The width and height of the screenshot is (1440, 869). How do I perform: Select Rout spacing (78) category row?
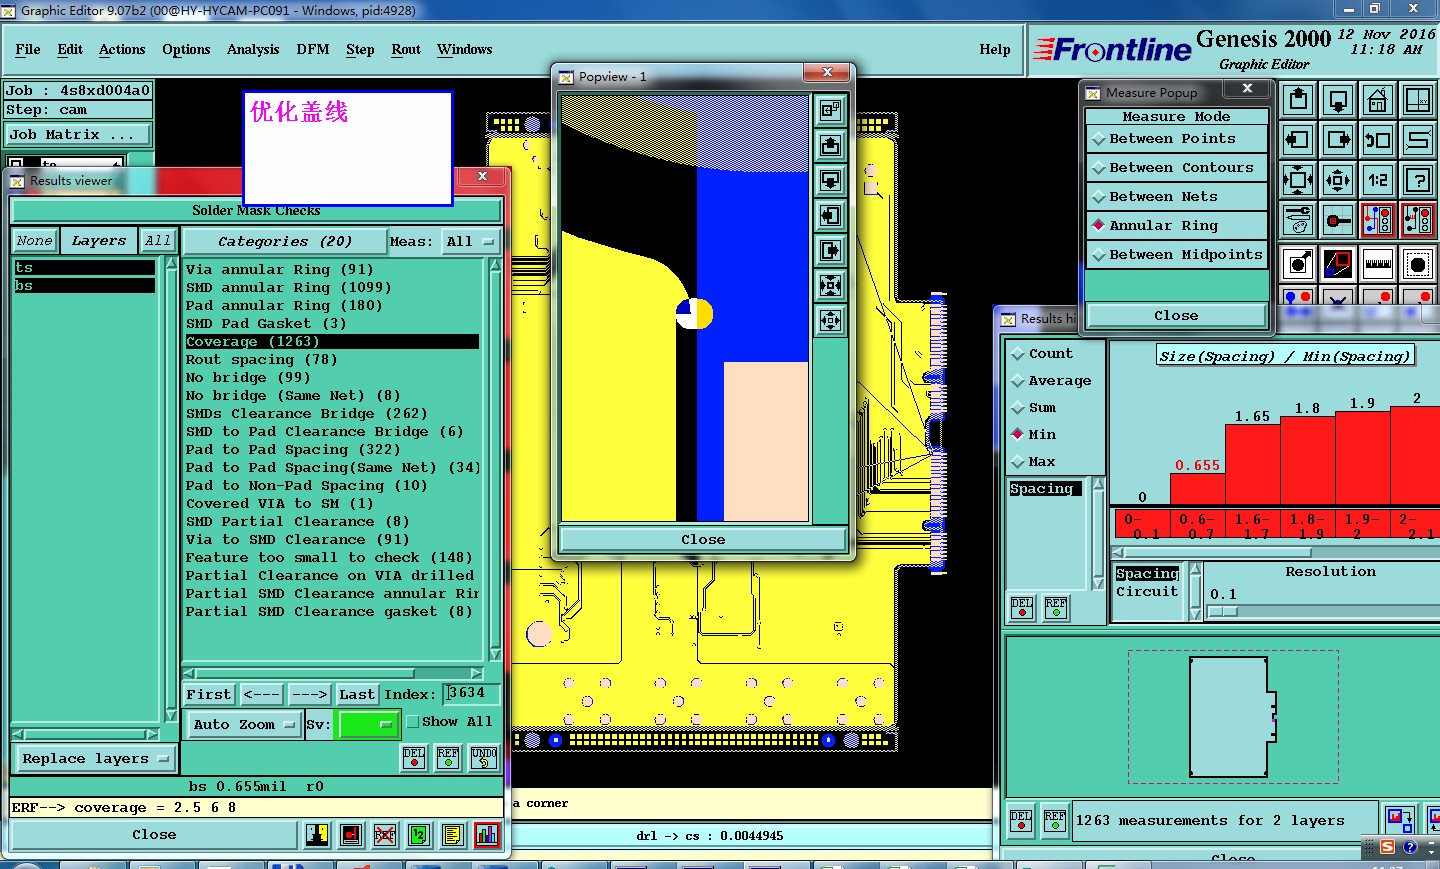pos(332,360)
